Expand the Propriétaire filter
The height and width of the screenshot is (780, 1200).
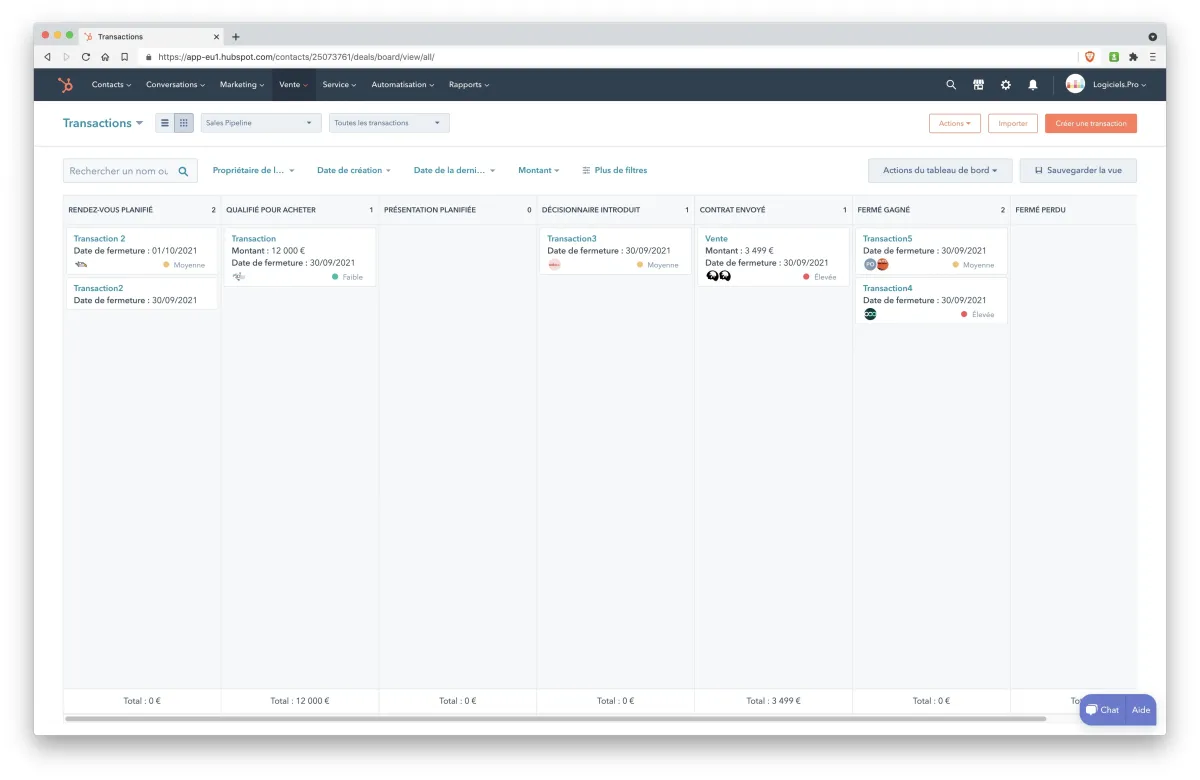pyautogui.click(x=254, y=171)
